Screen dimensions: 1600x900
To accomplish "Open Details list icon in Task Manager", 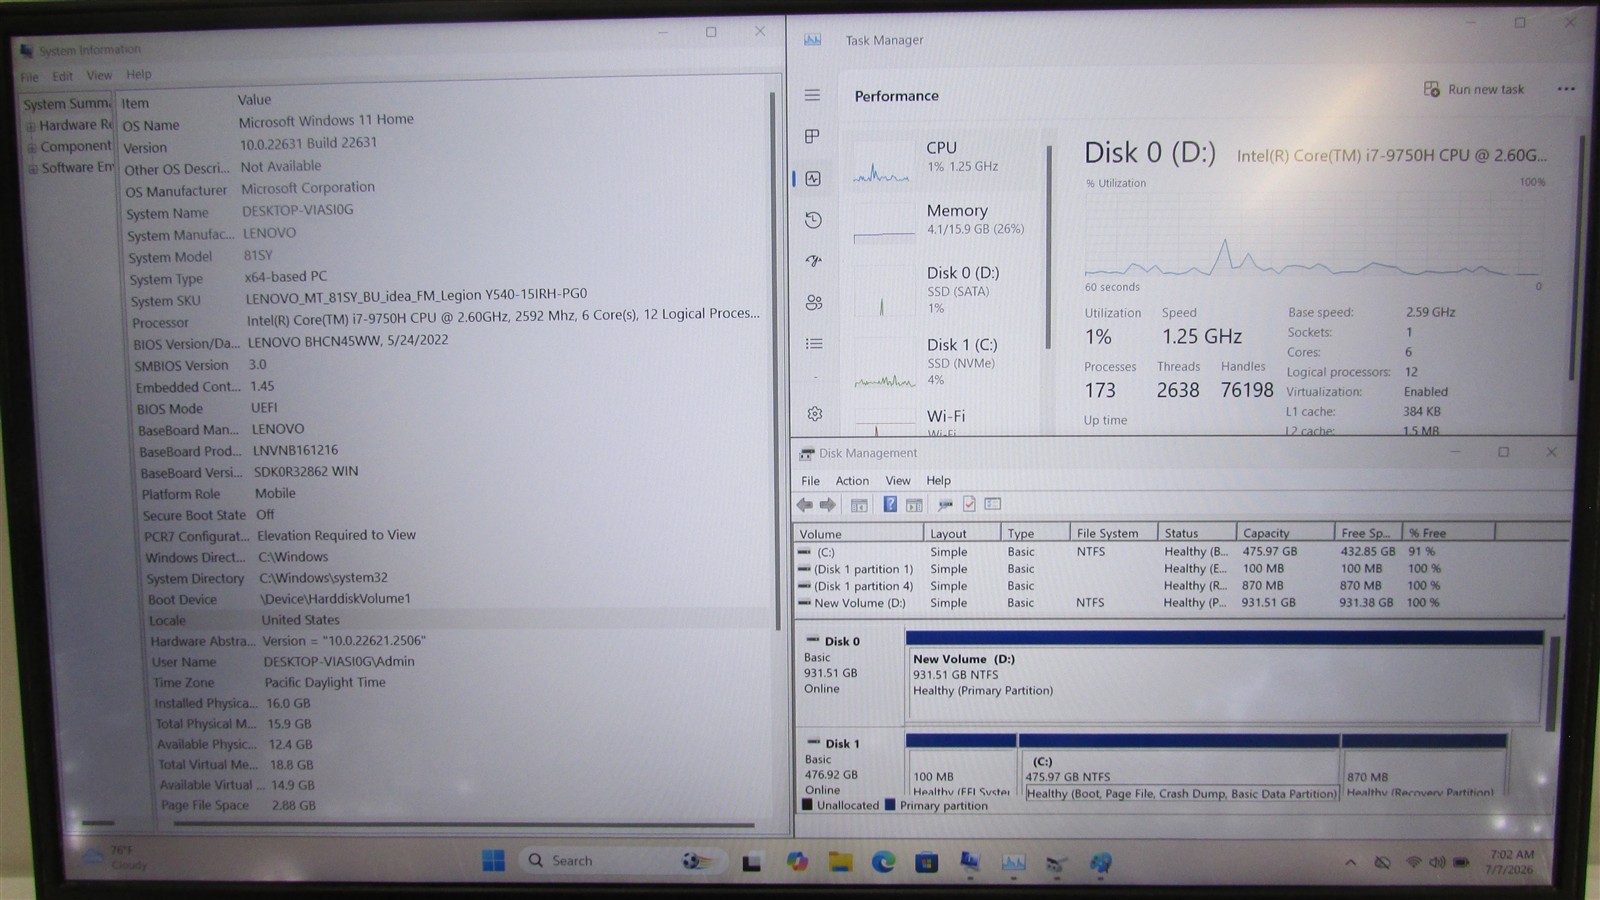I will pos(814,343).
